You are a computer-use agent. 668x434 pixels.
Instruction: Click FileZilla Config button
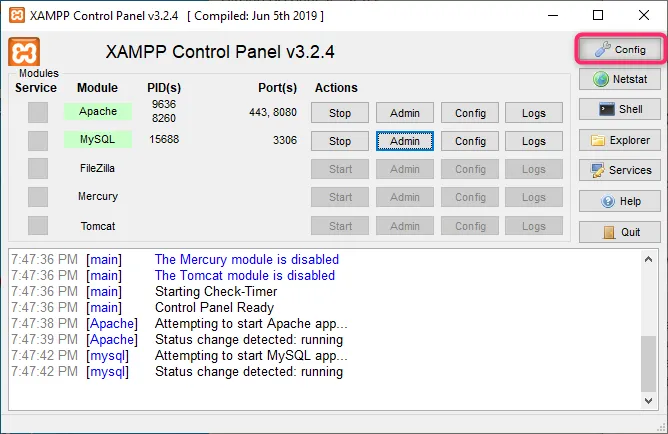[x=470, y=169]
